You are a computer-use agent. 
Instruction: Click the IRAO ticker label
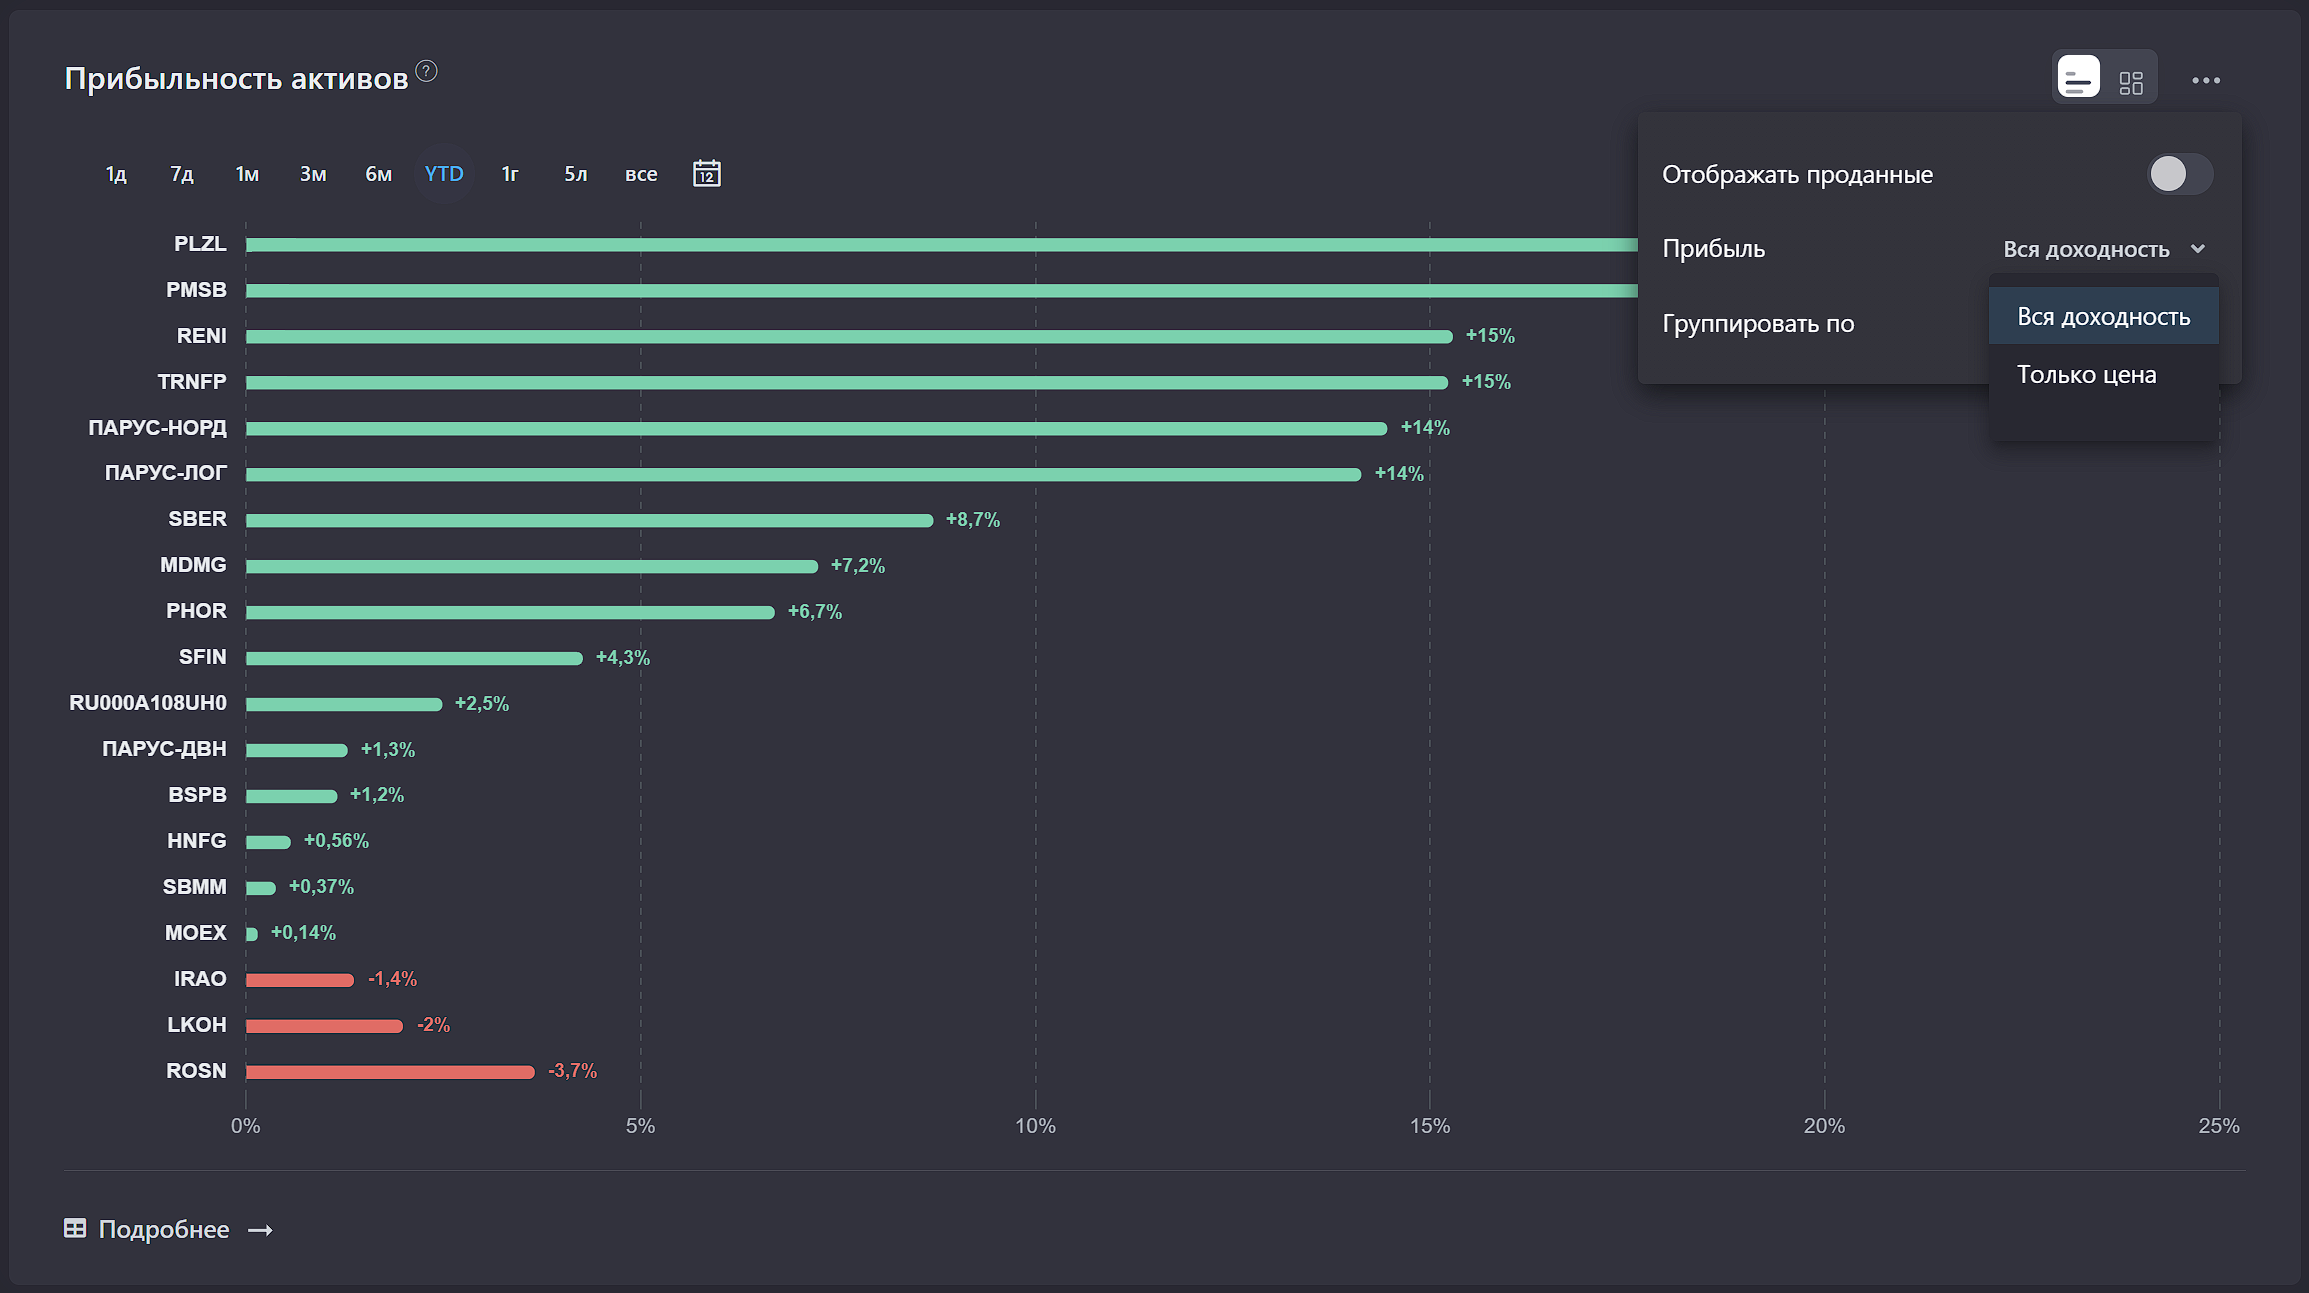coord(200,979)
